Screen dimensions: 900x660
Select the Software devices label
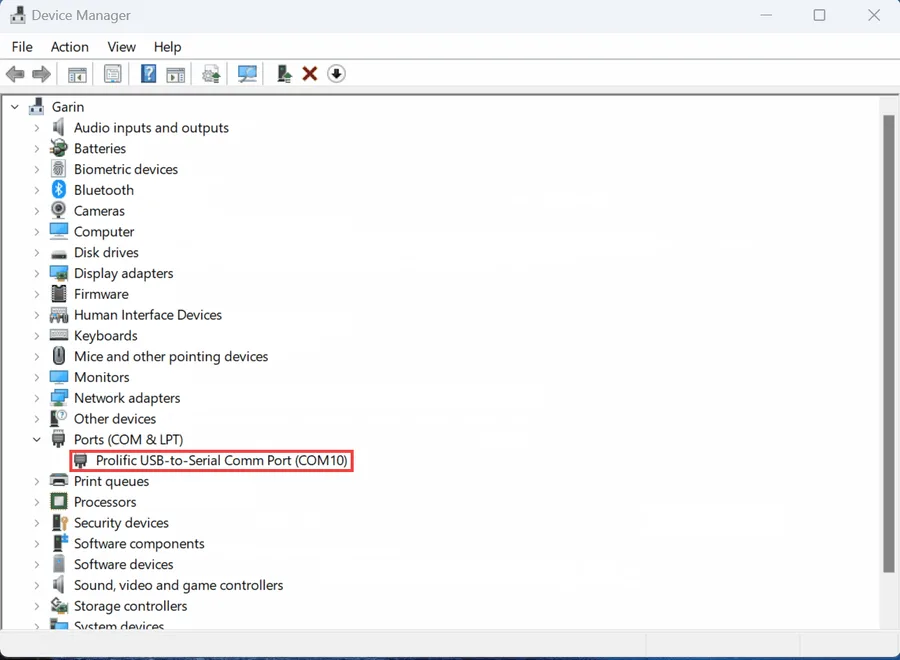(123, 564)
